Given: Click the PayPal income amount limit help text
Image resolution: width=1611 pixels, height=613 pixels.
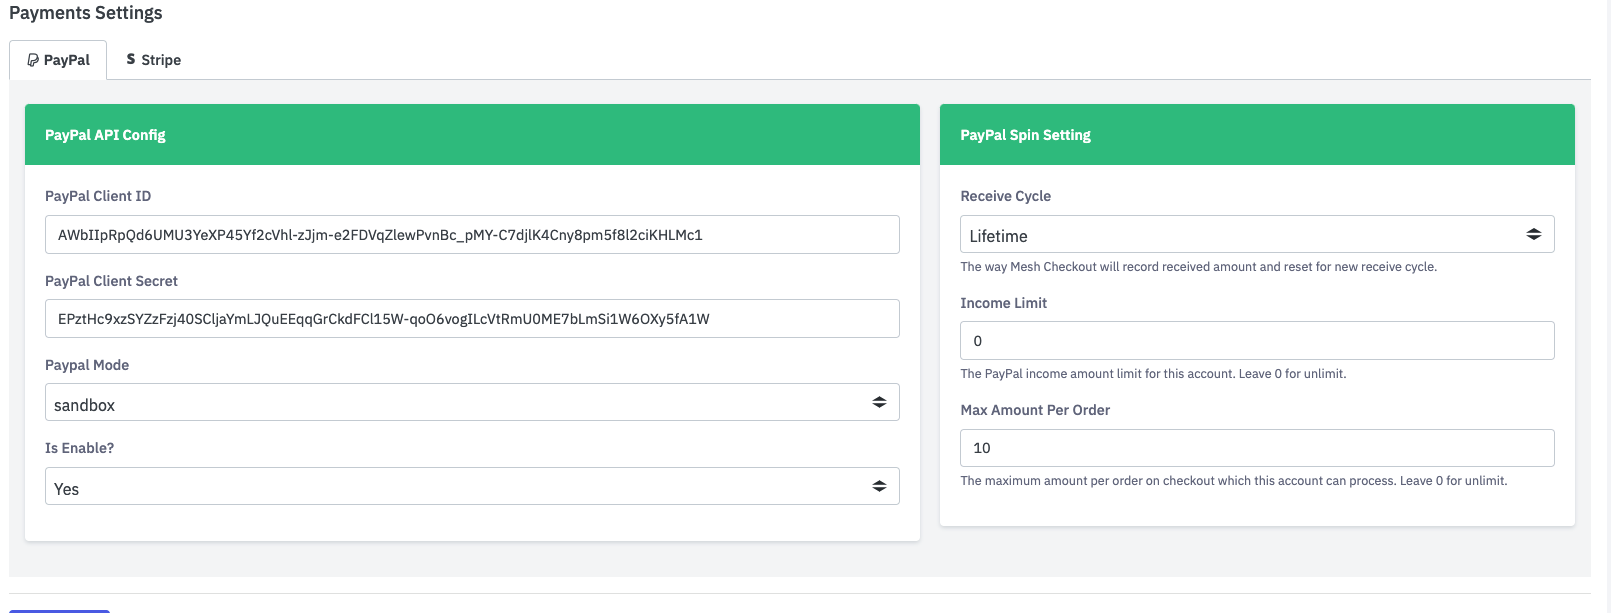Looking at the screenshot, I should [1153, 374].
